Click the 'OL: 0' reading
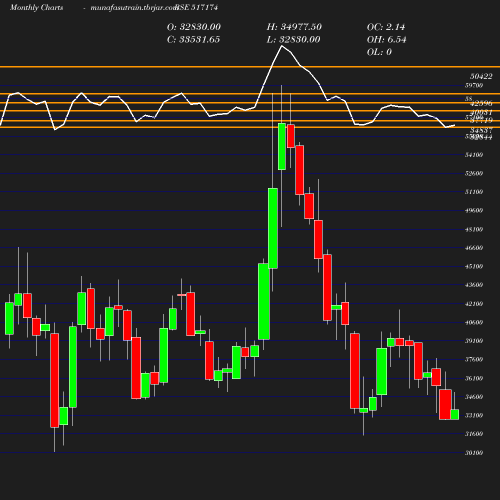The width and height of the screenshot is (500, 500). (x=379, y=52)
